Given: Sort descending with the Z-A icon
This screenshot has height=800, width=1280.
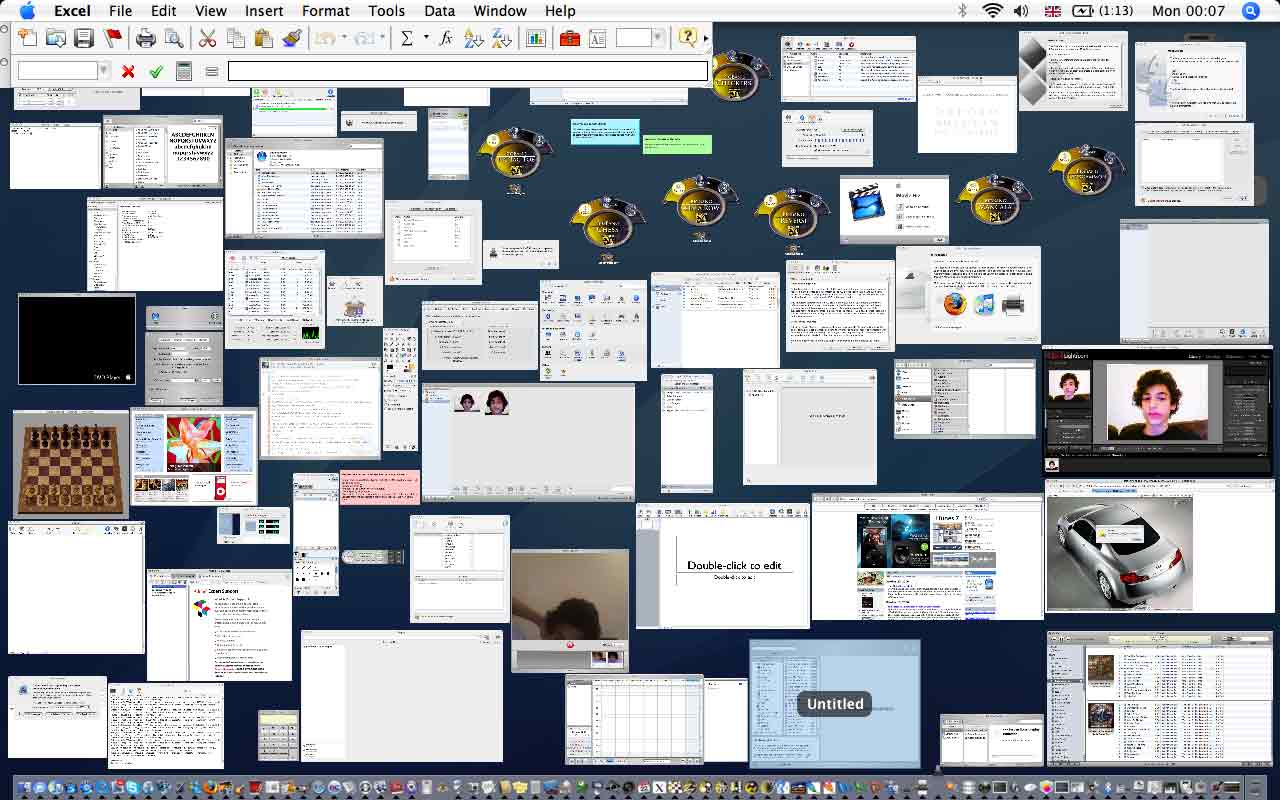Looking at the screenshot, I should pyautogui.click(x=502, y=38).
